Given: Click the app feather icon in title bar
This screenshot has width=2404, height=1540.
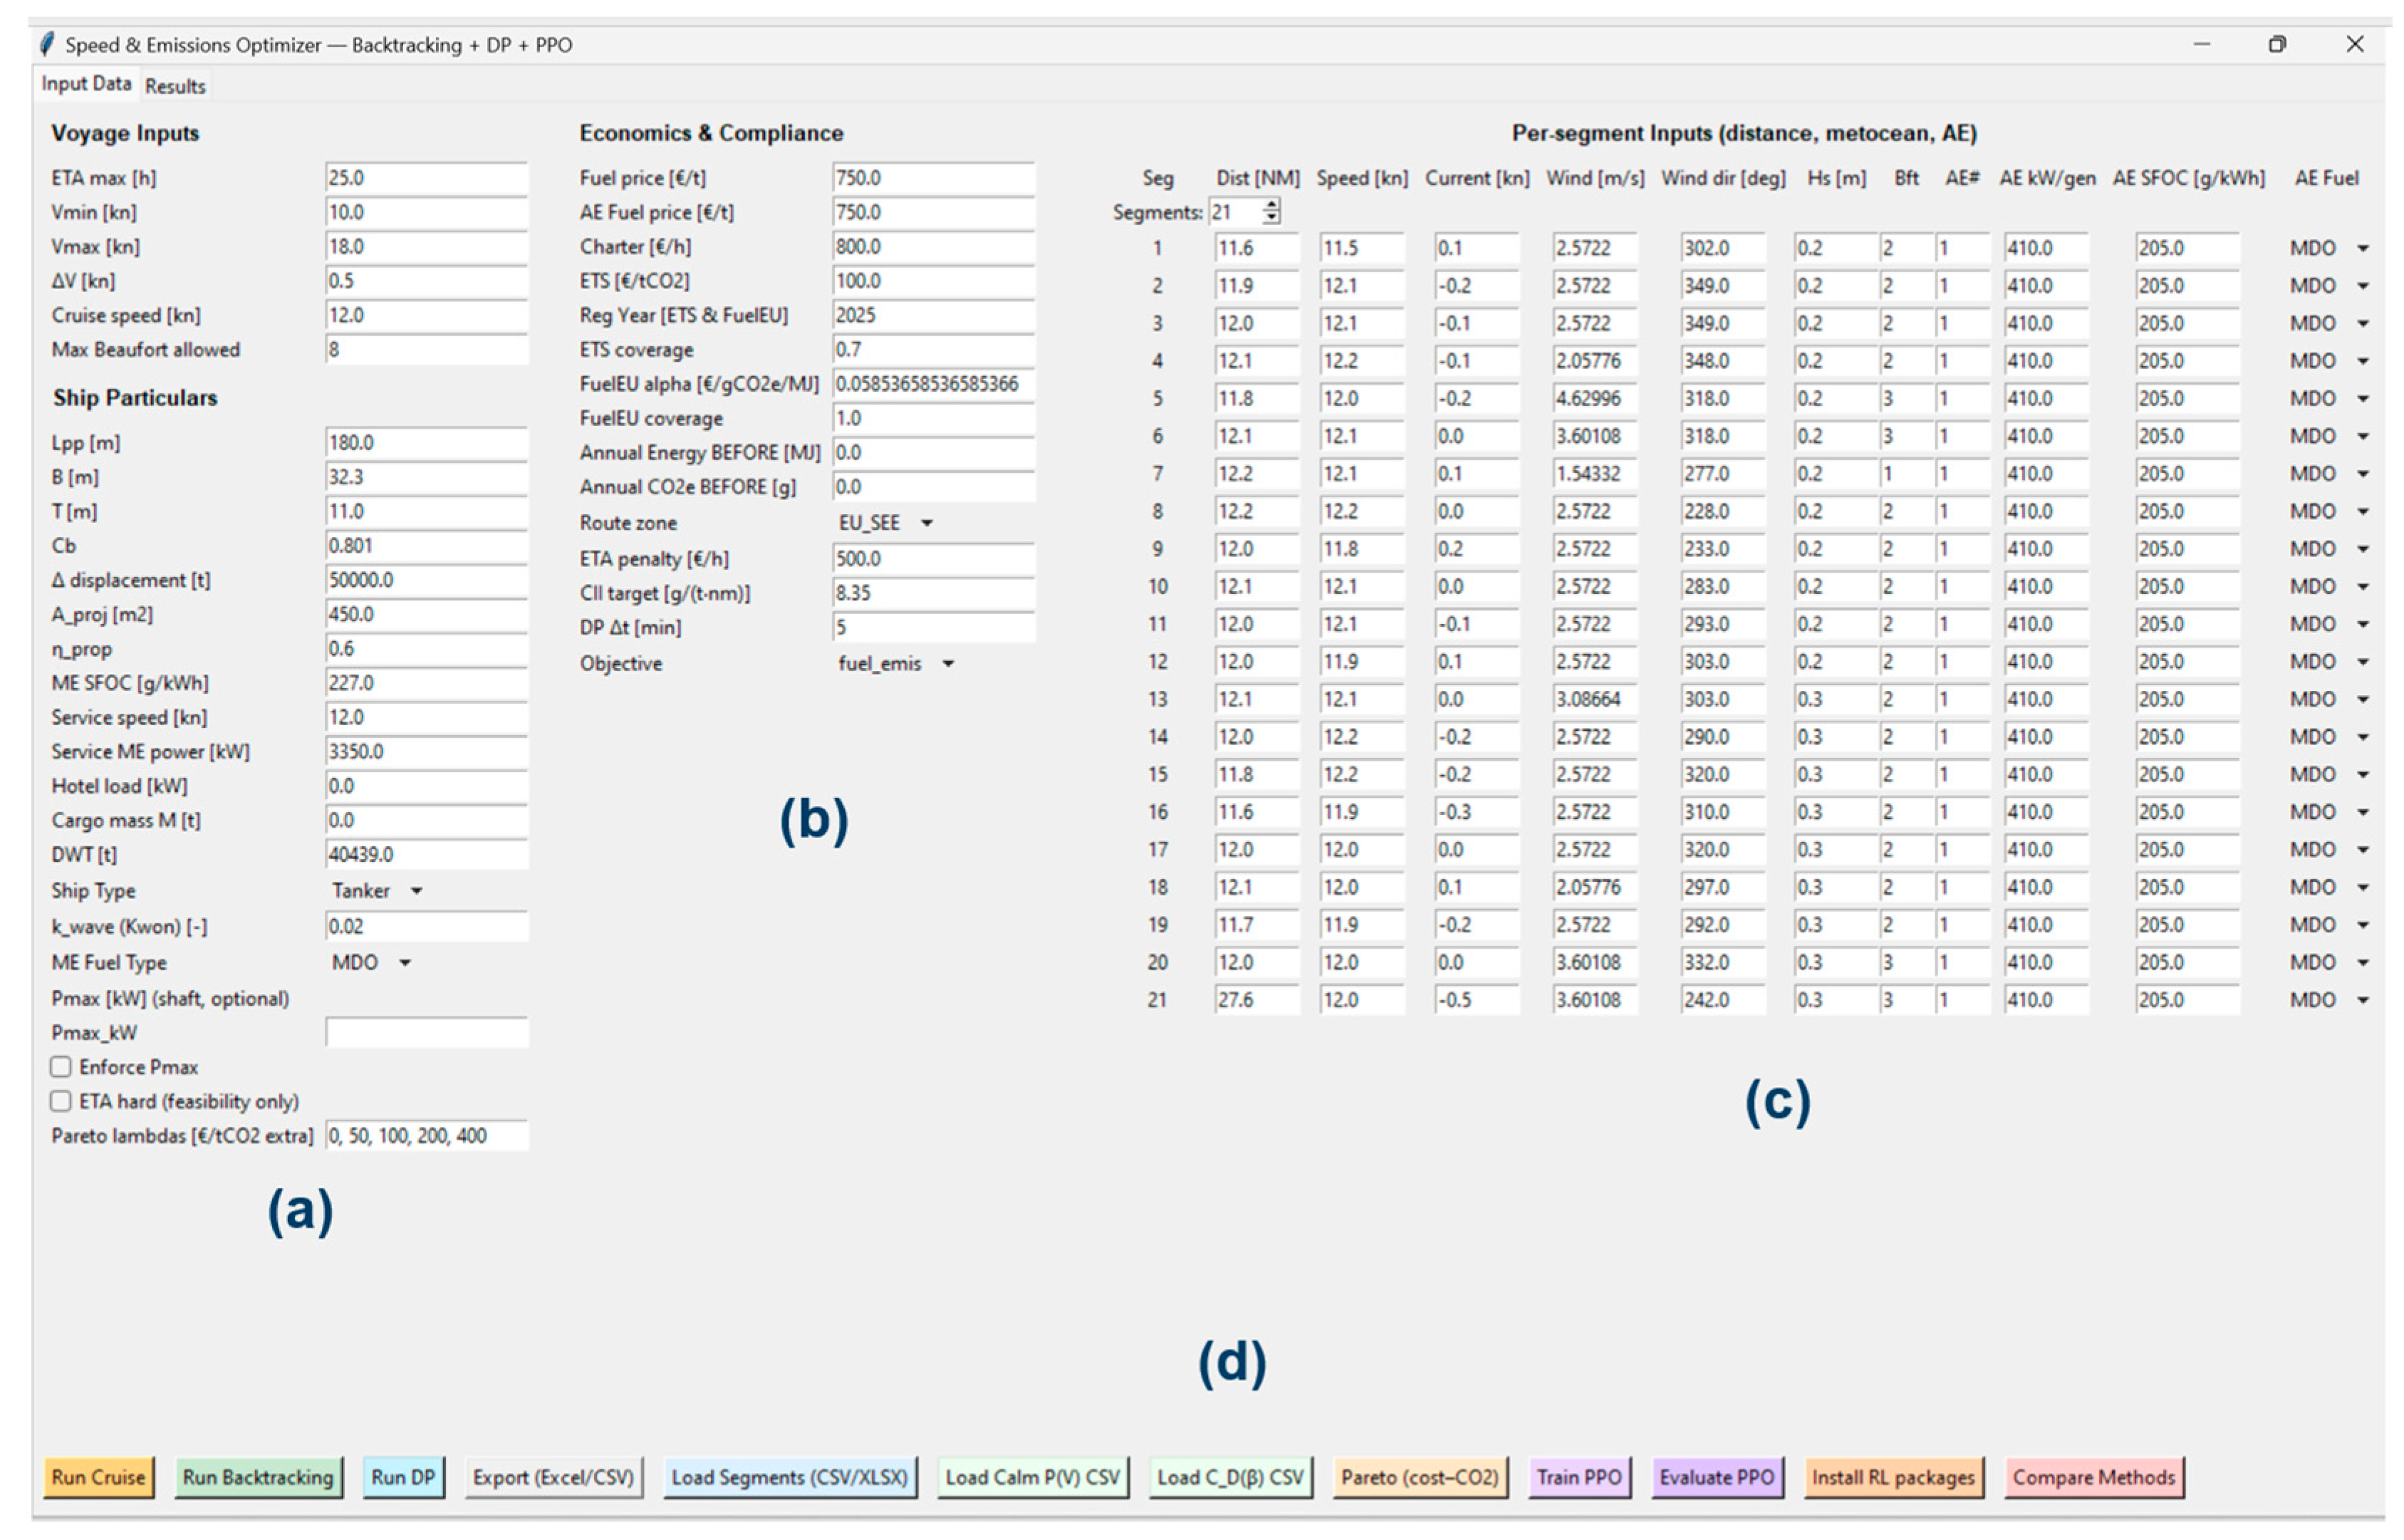Looking at the screenshot, I should point(46,44).
